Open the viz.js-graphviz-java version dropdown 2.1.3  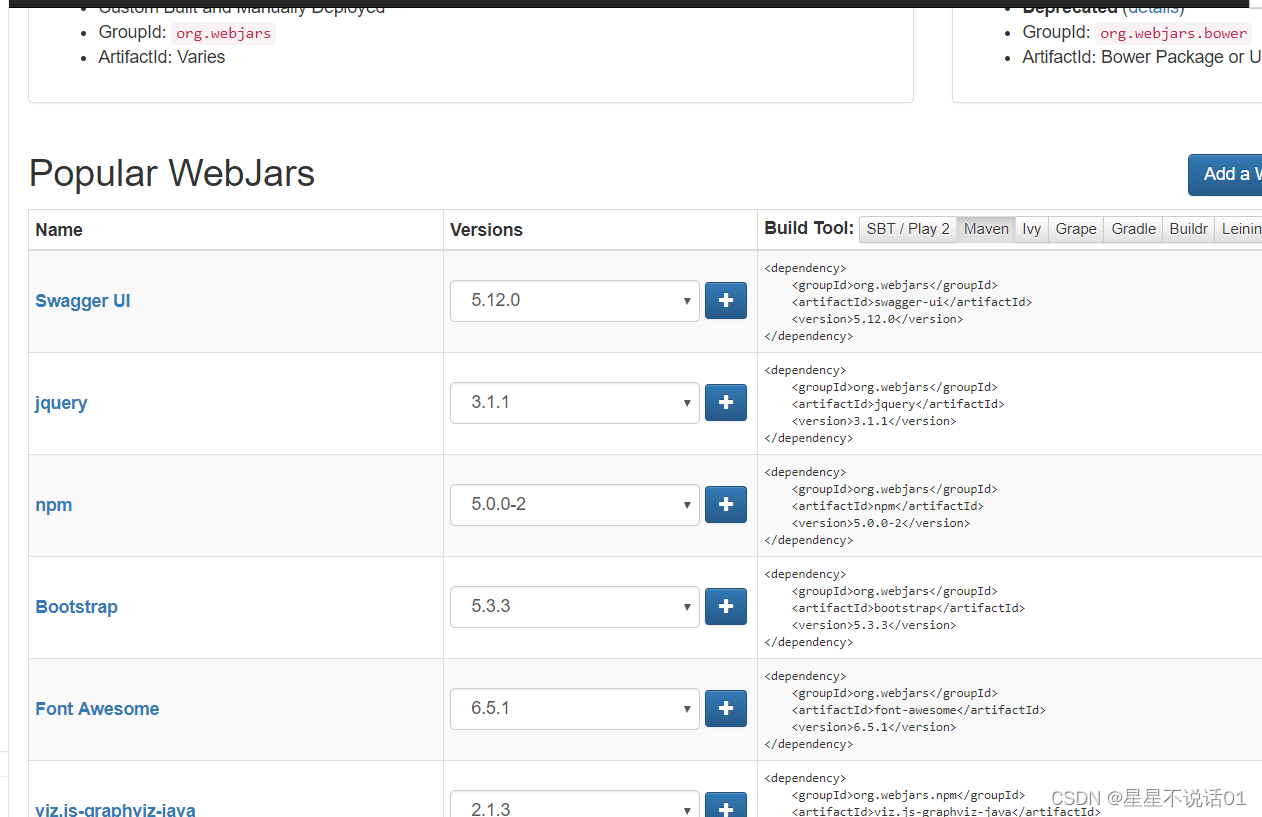[575, 804]
